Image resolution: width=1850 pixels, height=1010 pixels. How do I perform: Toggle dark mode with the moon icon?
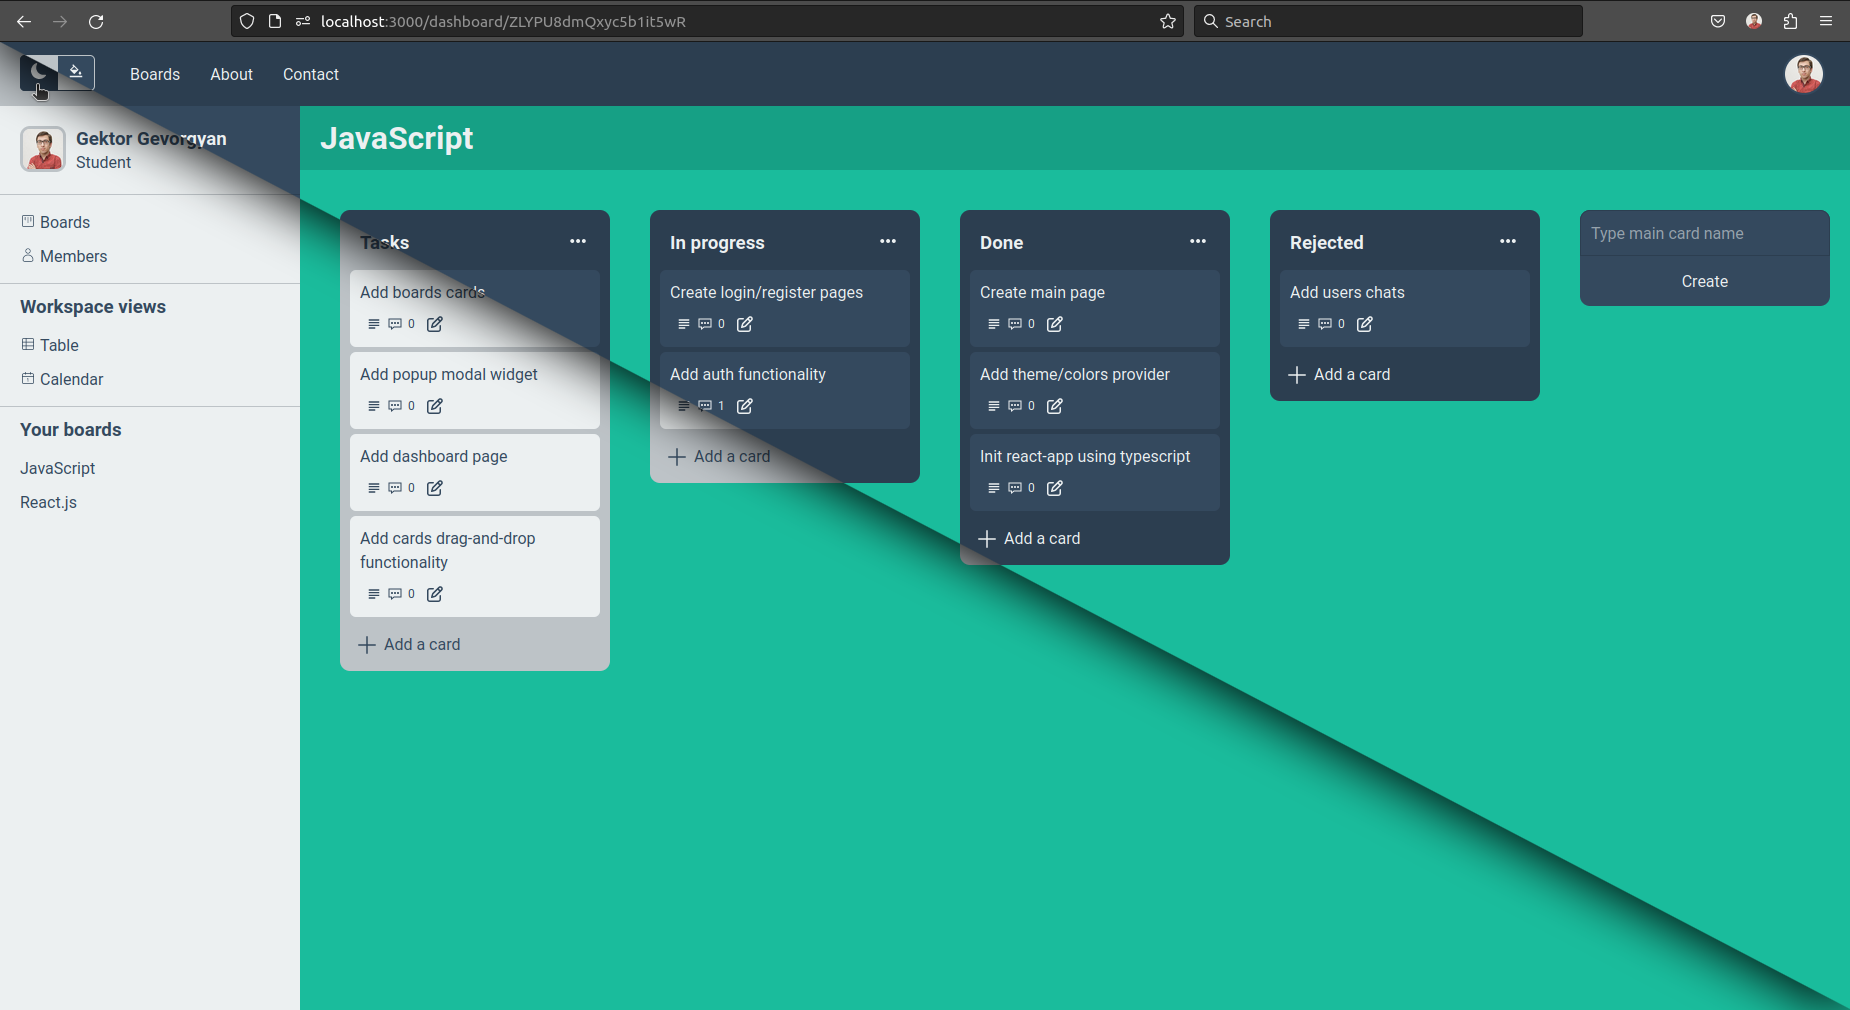coord(37,71)
